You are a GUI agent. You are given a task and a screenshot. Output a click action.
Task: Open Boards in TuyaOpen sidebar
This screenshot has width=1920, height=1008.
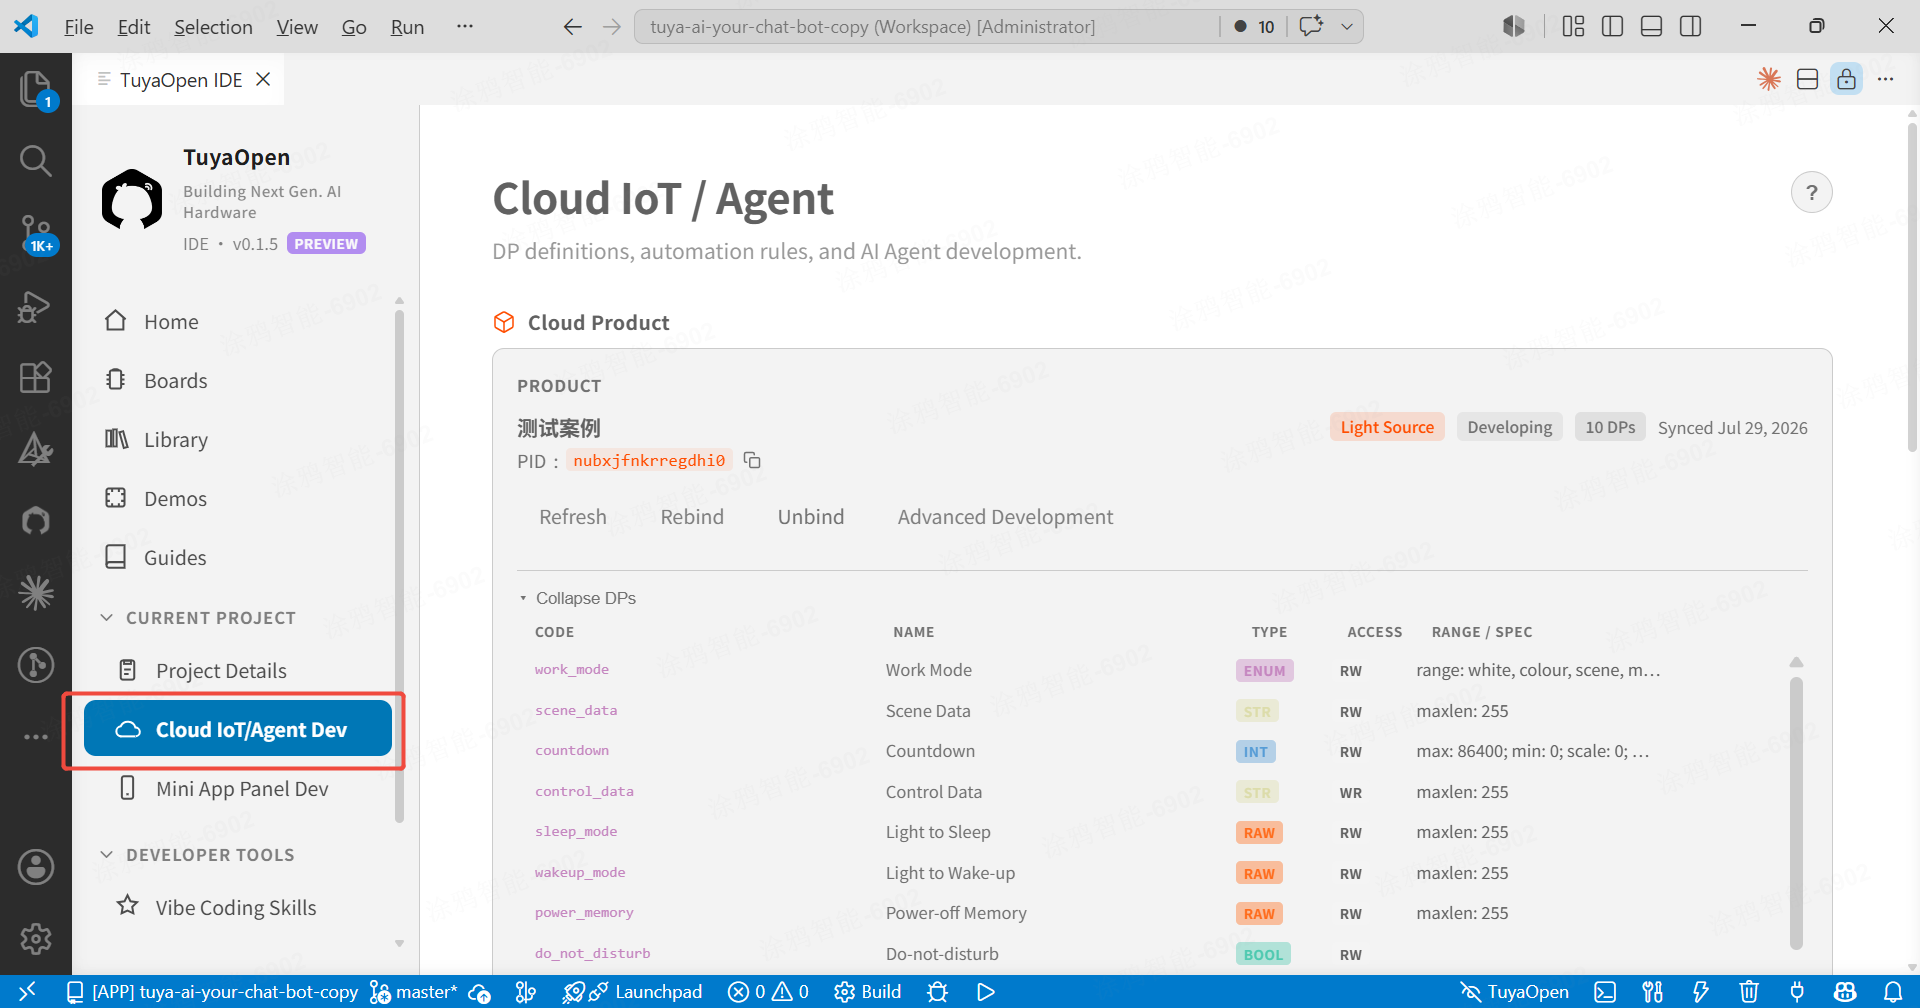[237, 380]
